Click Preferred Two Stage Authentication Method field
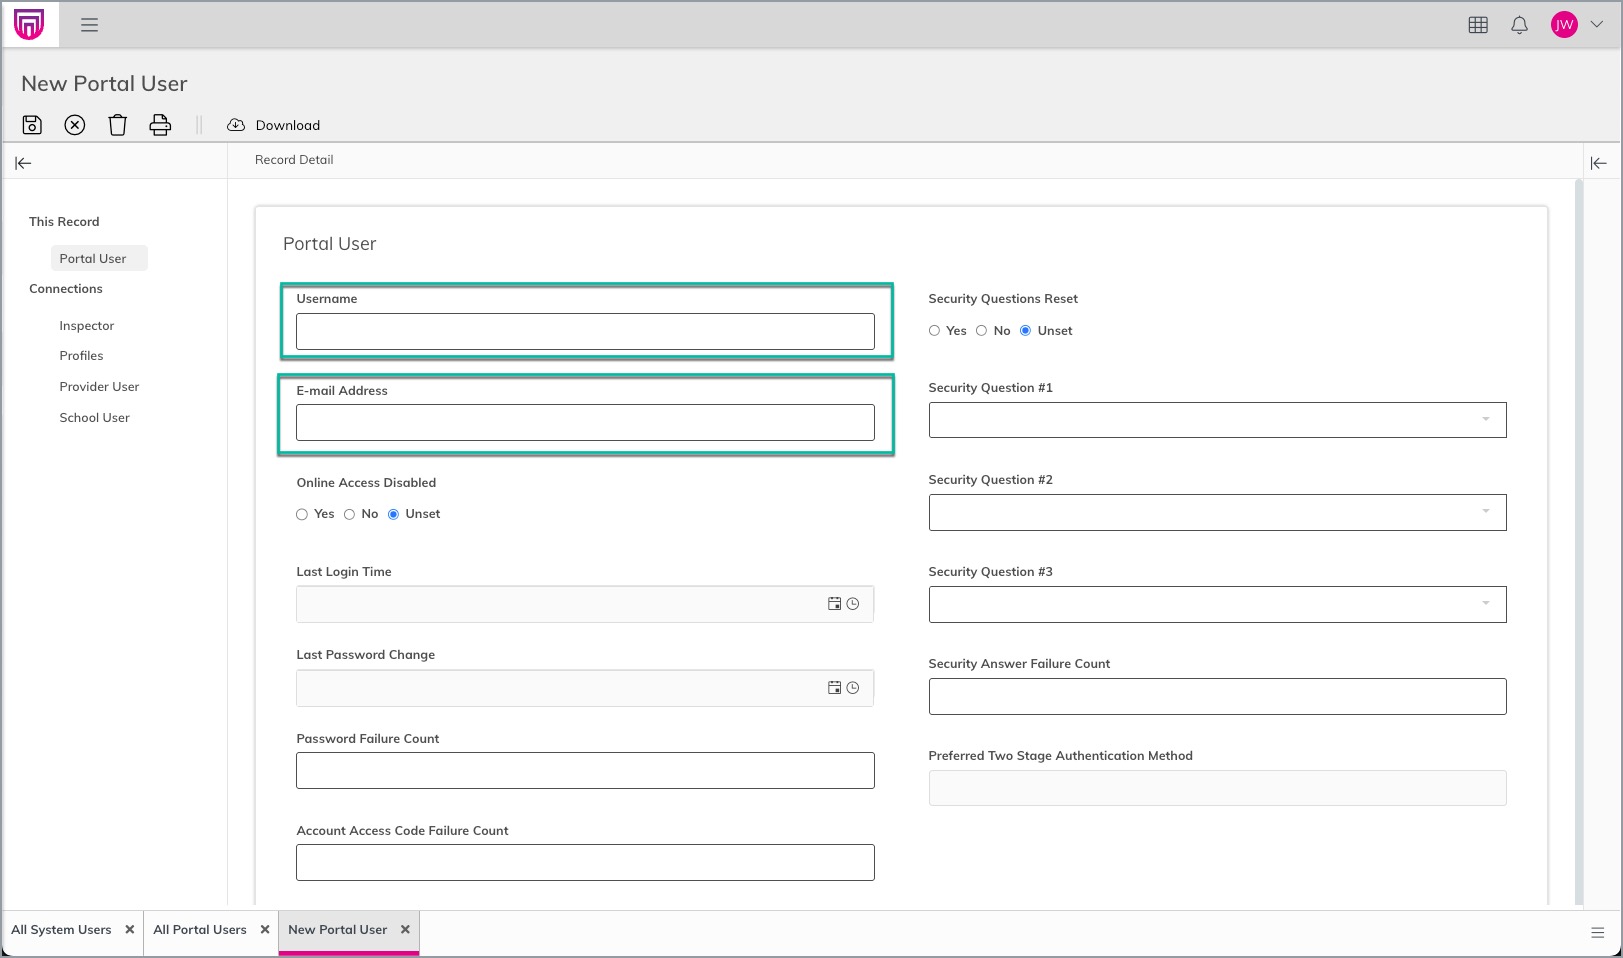This screenshot has width=1623, height=958. tap(1217, 788)
